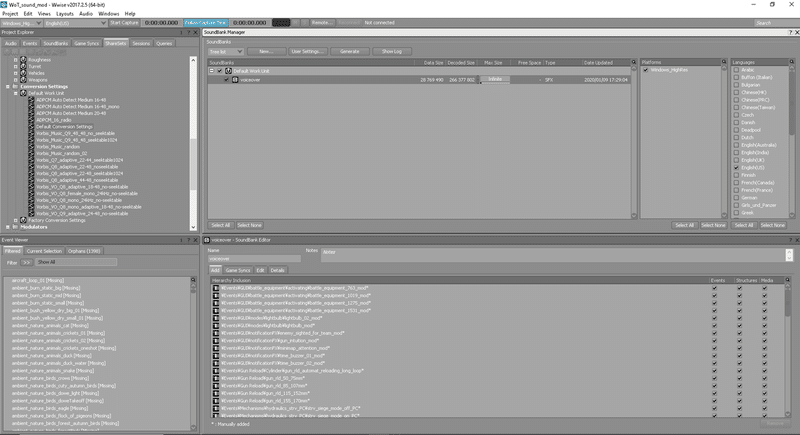This screenshot has height=435, width=800.
Task: Switch to the Orphans (1398) tab
Action: pyautogui.click(x=84, y=251)
